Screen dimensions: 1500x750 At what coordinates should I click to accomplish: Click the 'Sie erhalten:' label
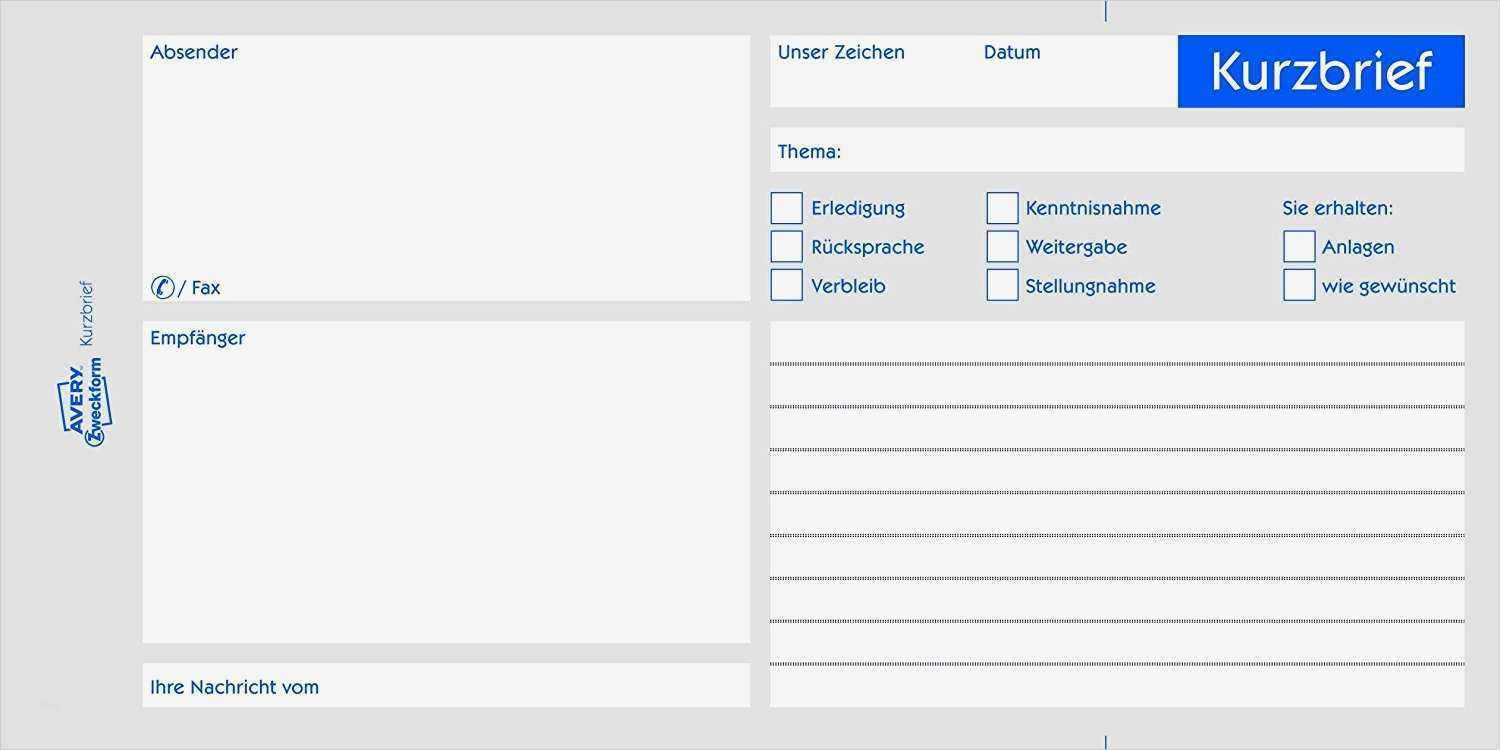pos(1337,208)
